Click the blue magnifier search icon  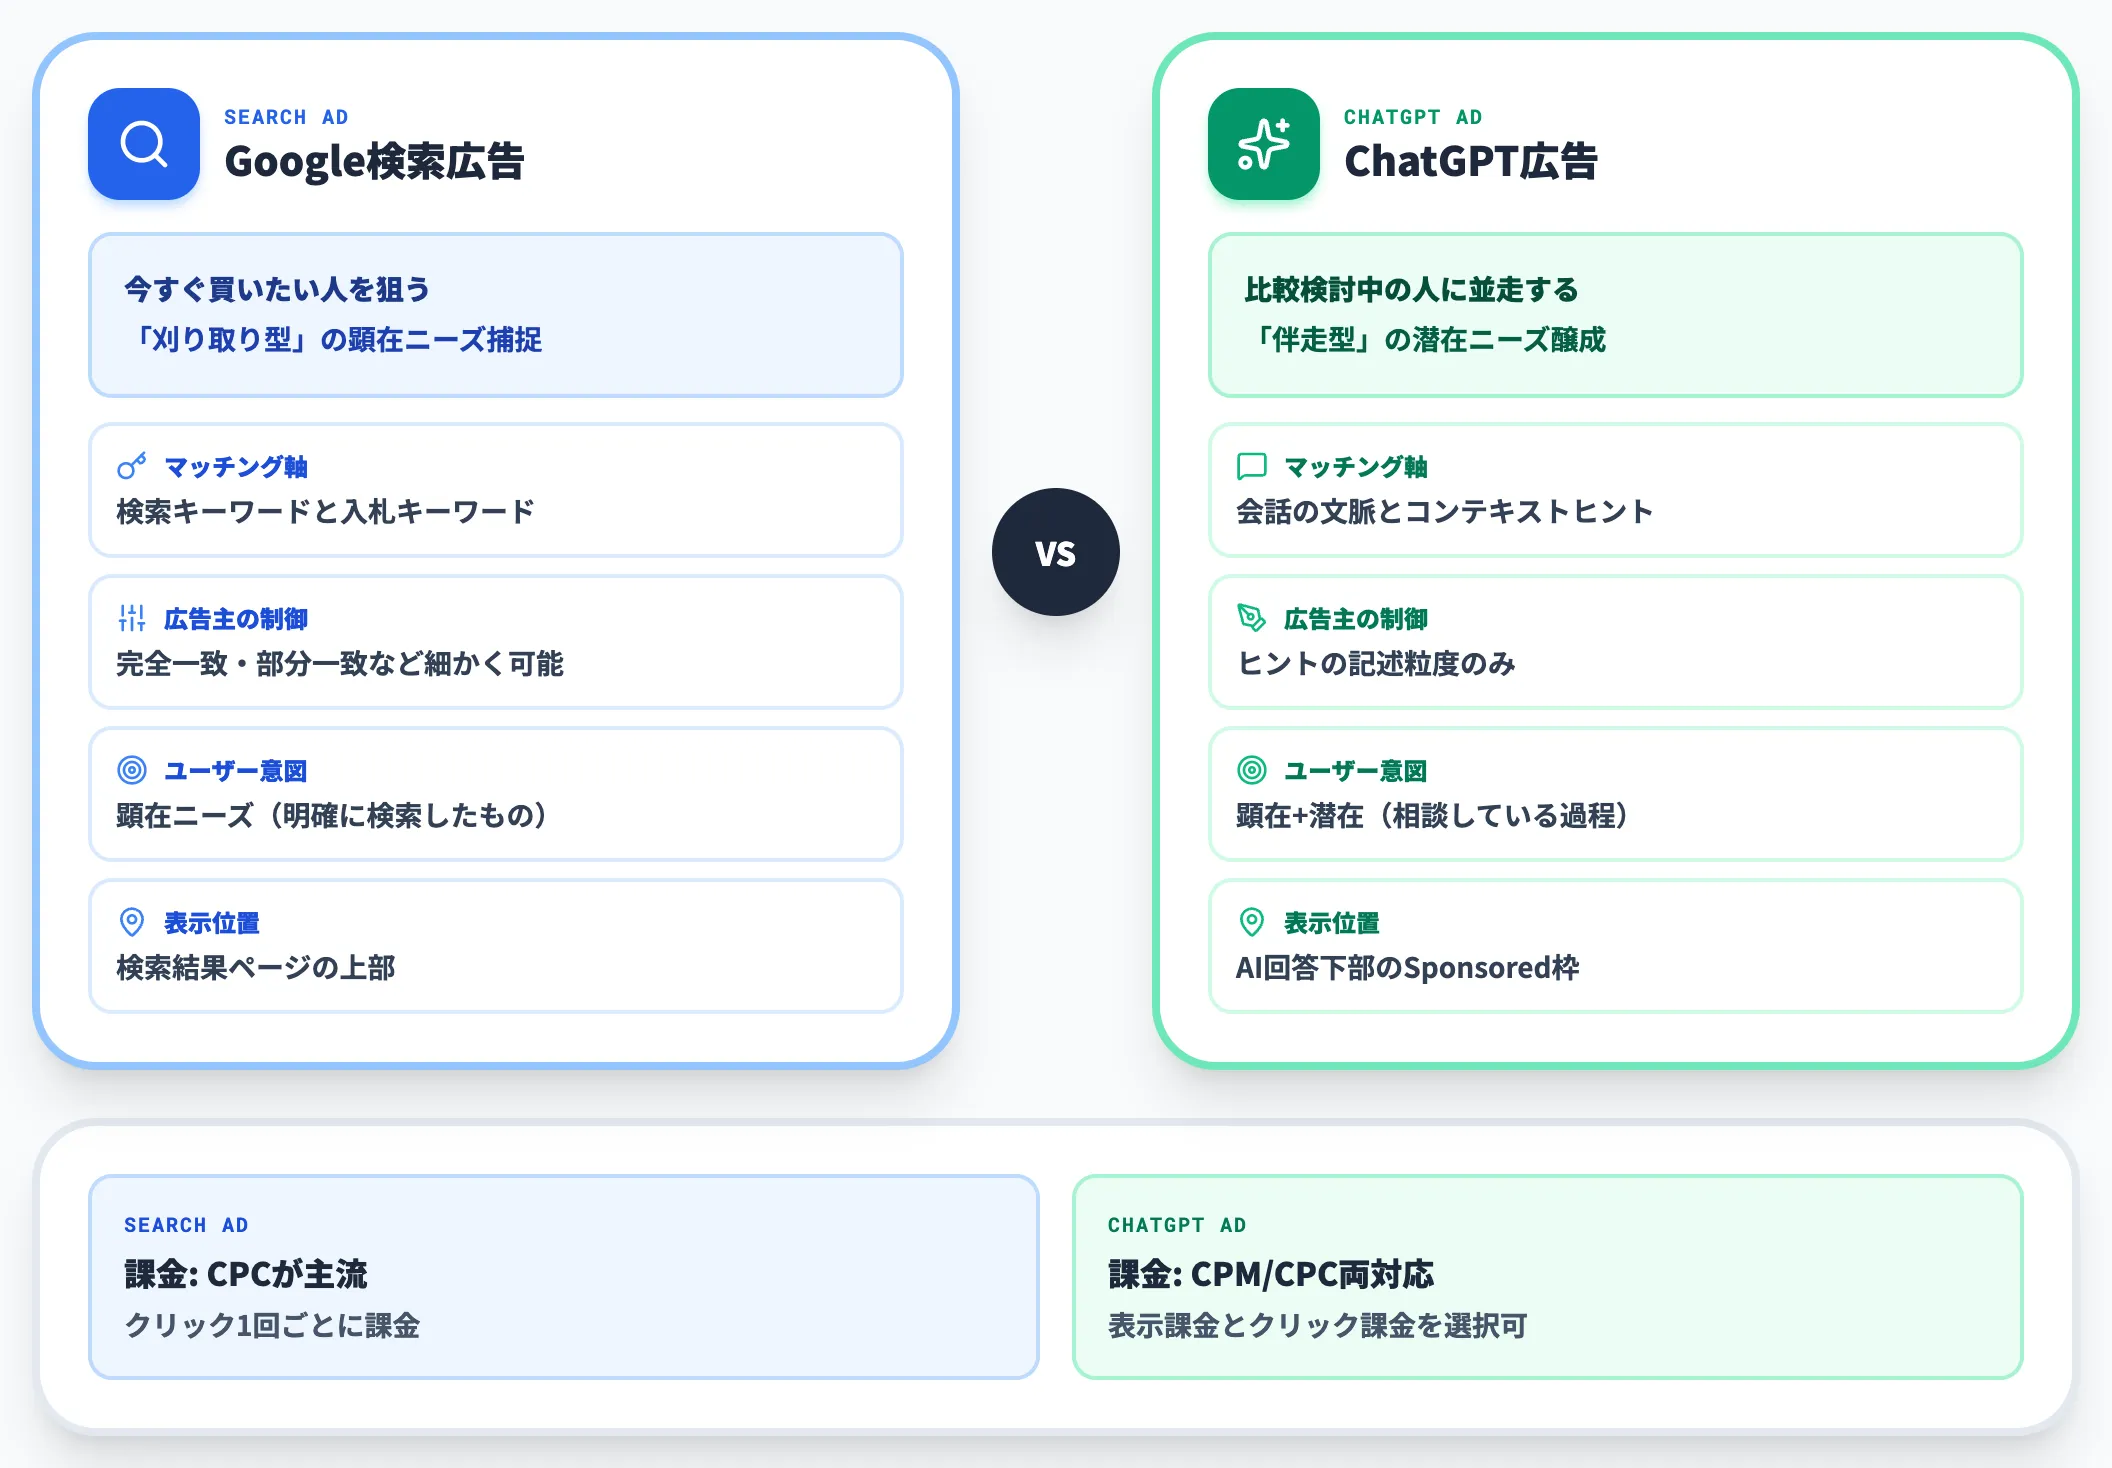tap(144, 144)
